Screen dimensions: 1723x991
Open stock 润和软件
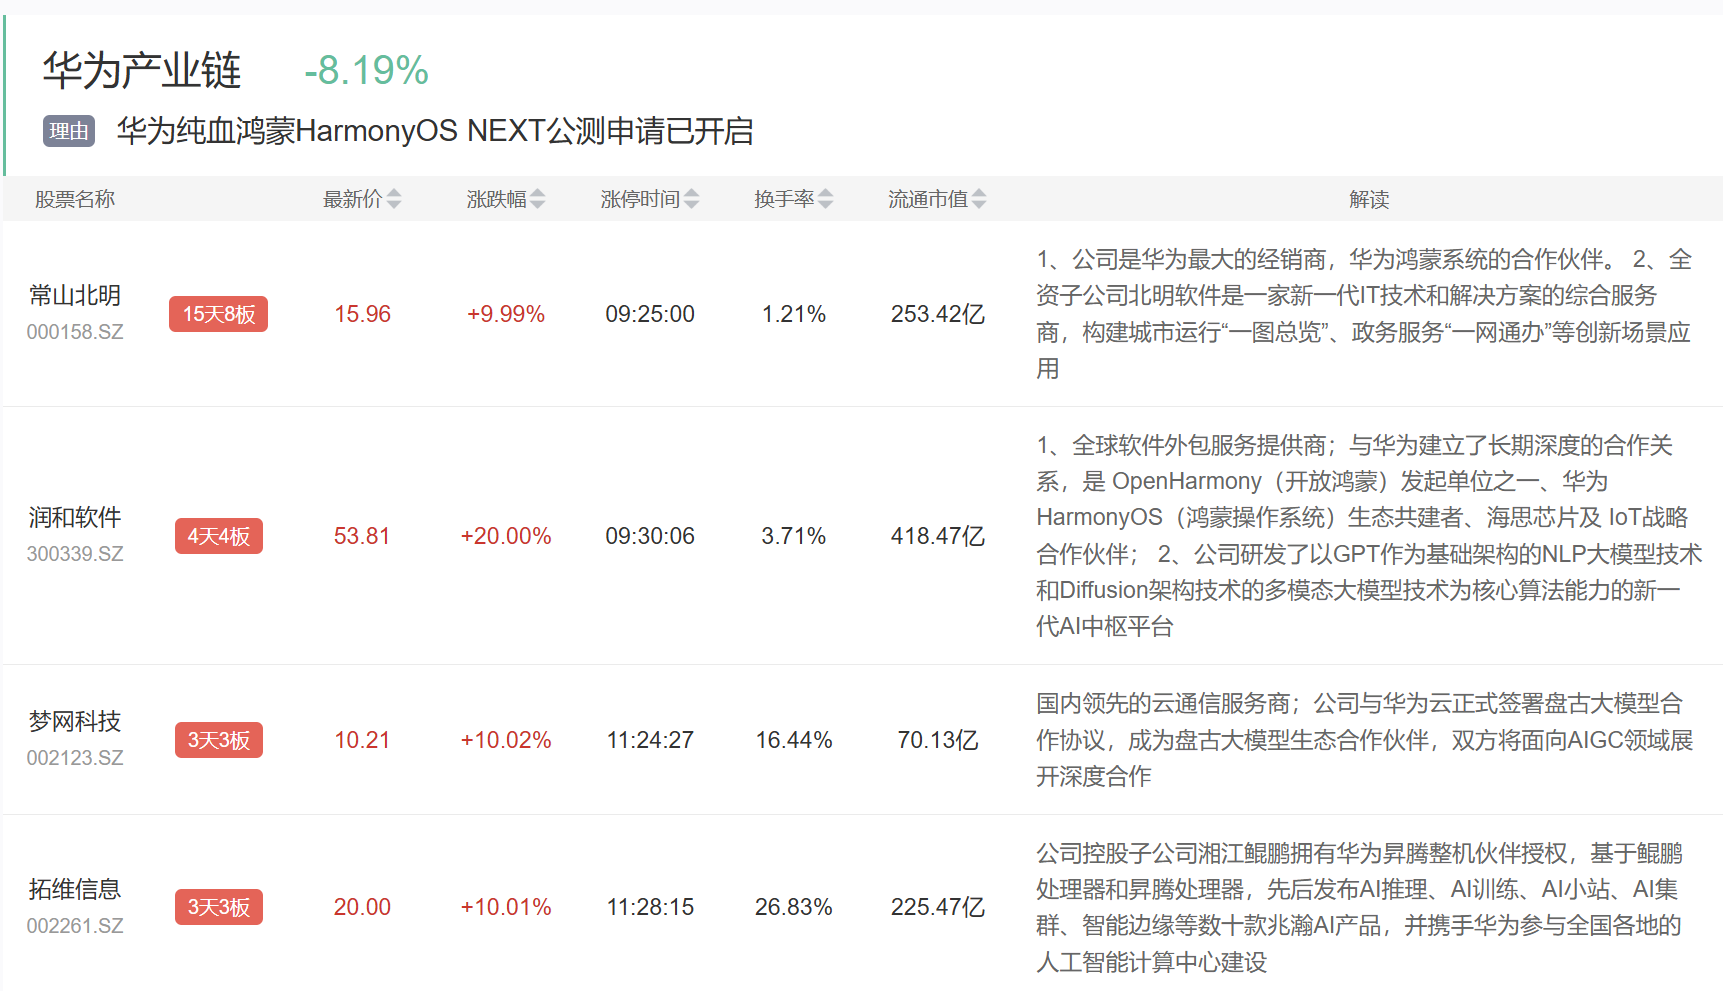(75, 517)
